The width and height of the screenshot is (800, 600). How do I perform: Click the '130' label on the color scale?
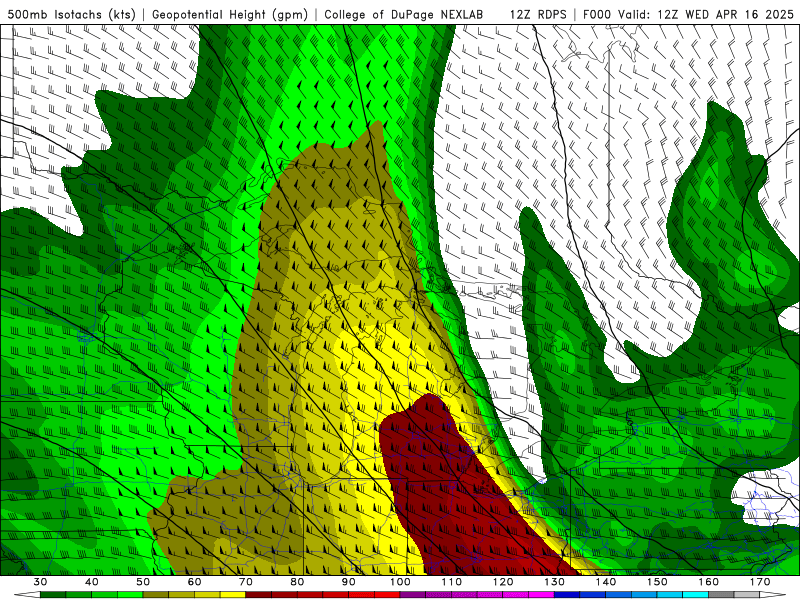click(555, 582)
